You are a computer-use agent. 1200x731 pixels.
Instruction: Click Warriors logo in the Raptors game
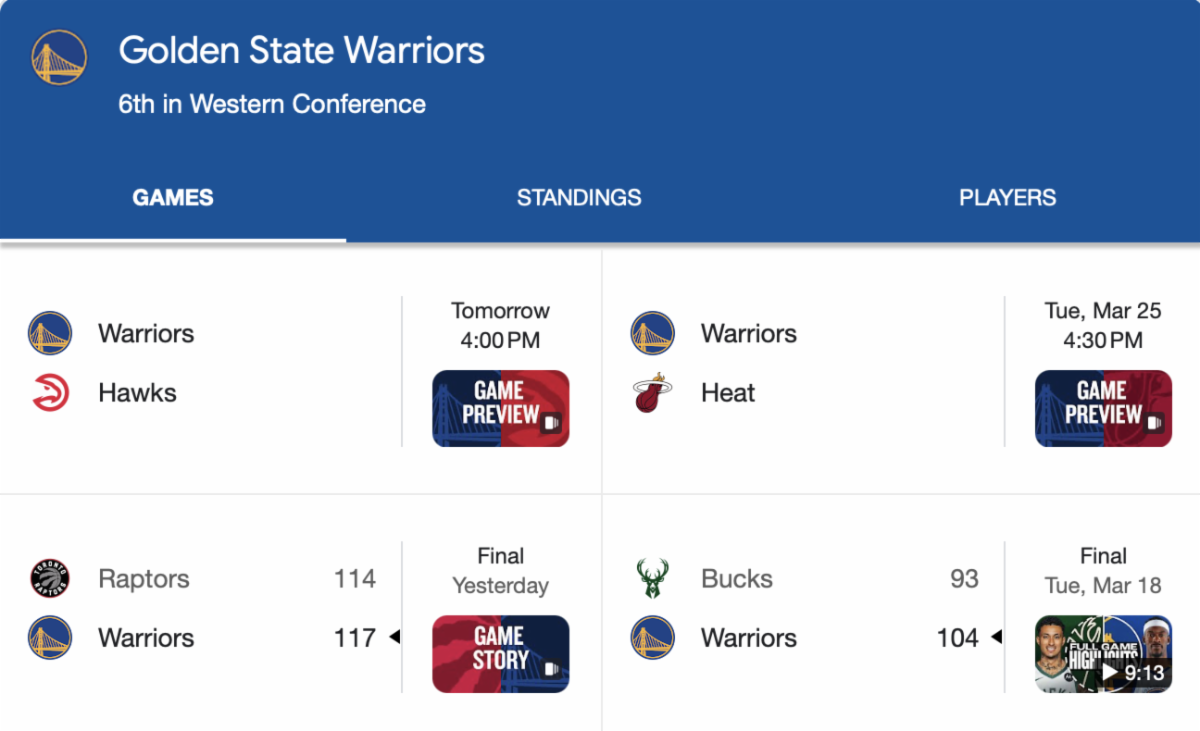pos(50,637)
